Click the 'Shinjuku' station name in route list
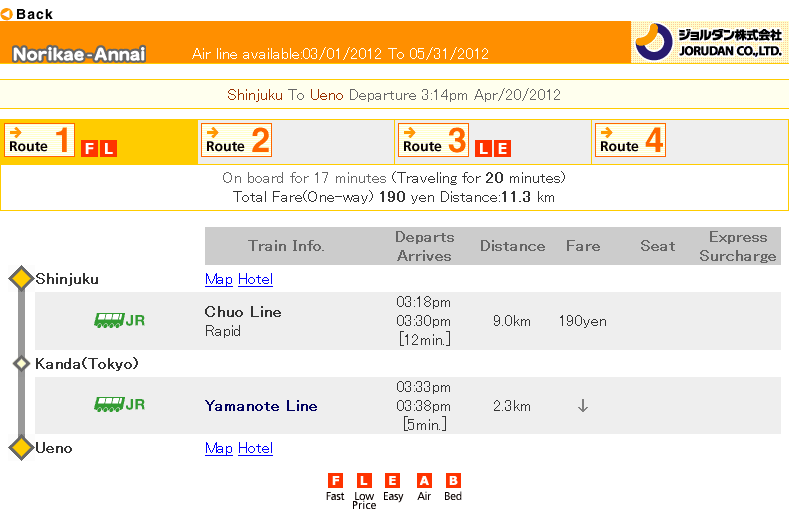This screenshot has width=790, height=519. [67, 279]
